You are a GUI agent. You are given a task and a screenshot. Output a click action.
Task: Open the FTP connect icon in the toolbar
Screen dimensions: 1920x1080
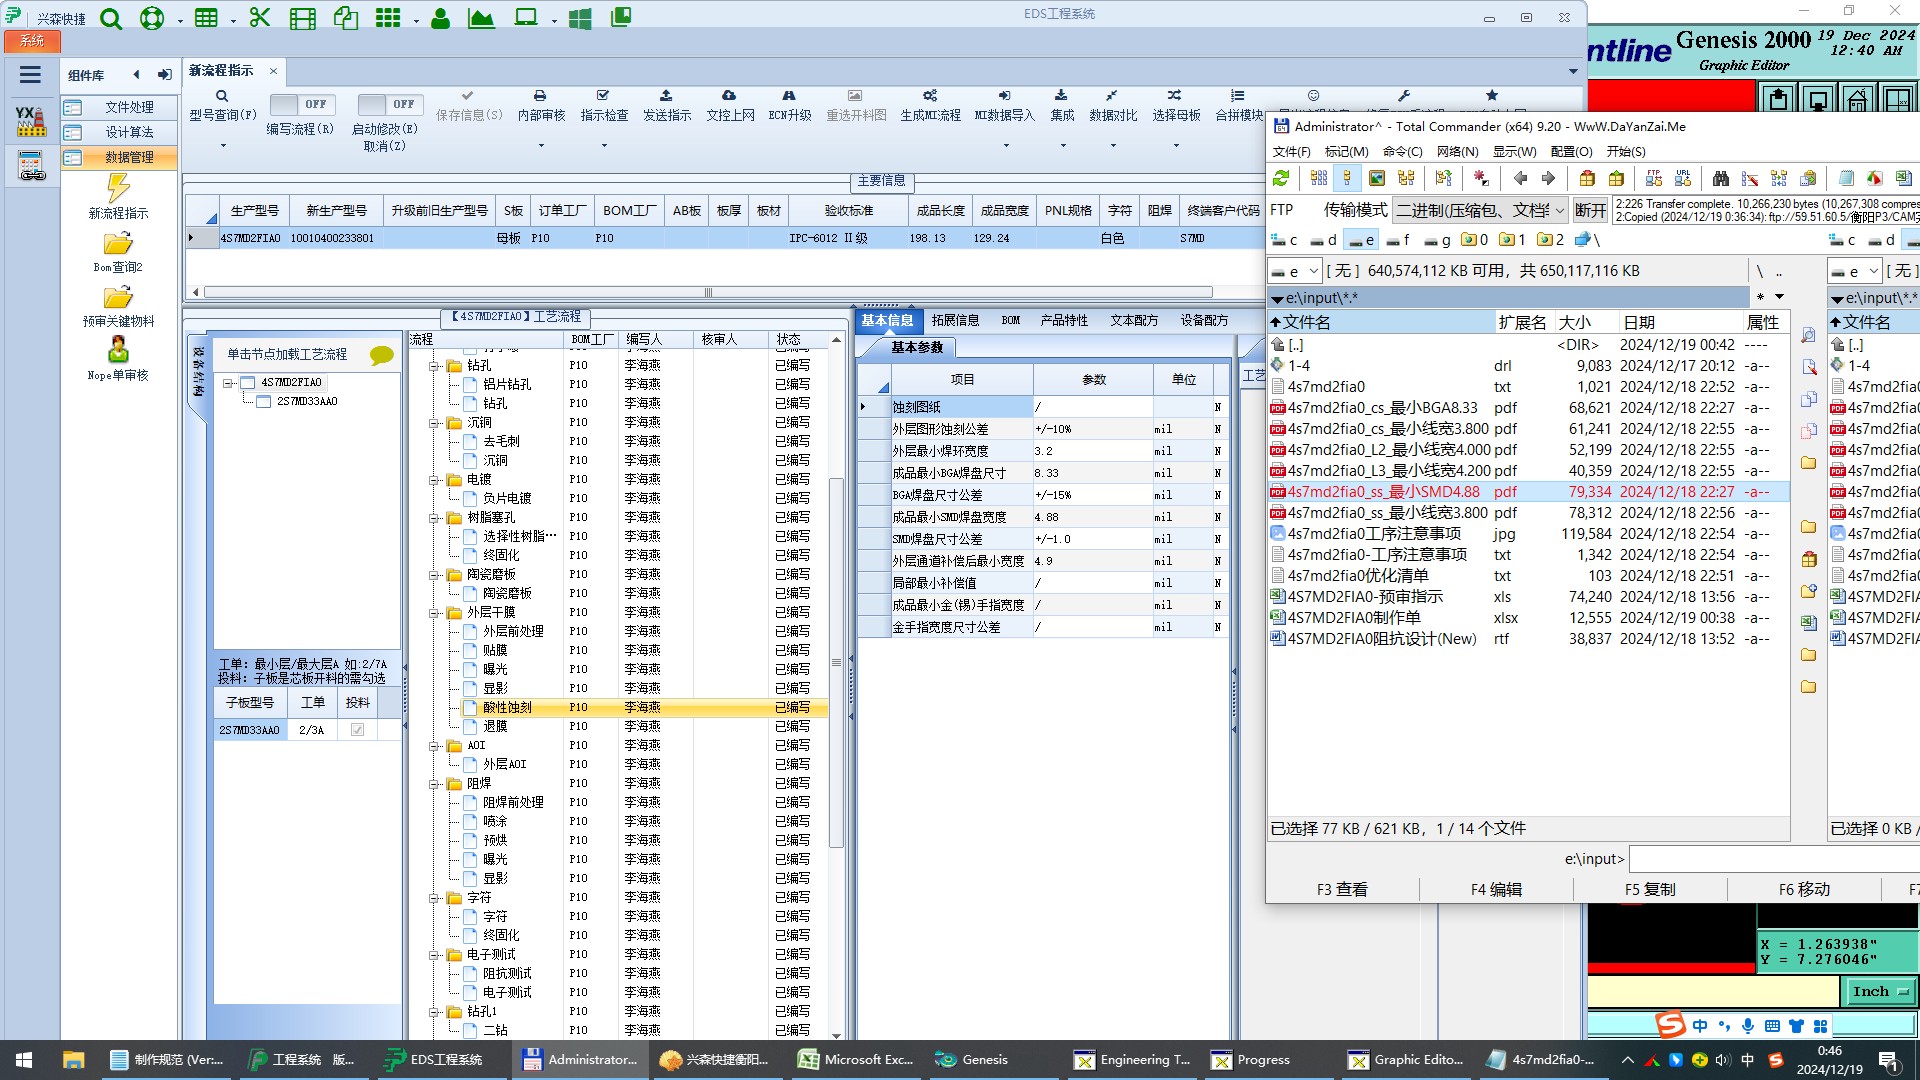click(x=1654, y=178)
